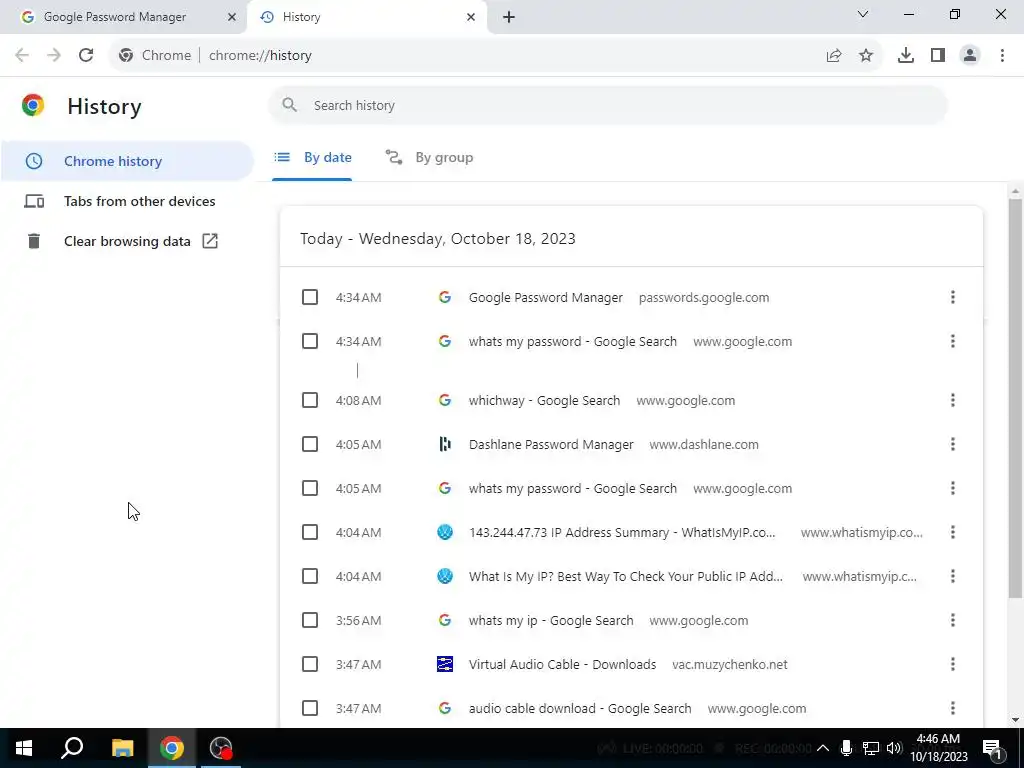The height and width of the screenshot is (768, 1024).
Task: Open more actions for 4:34 AM whats my password entry
Action: (x=953, y=341)
